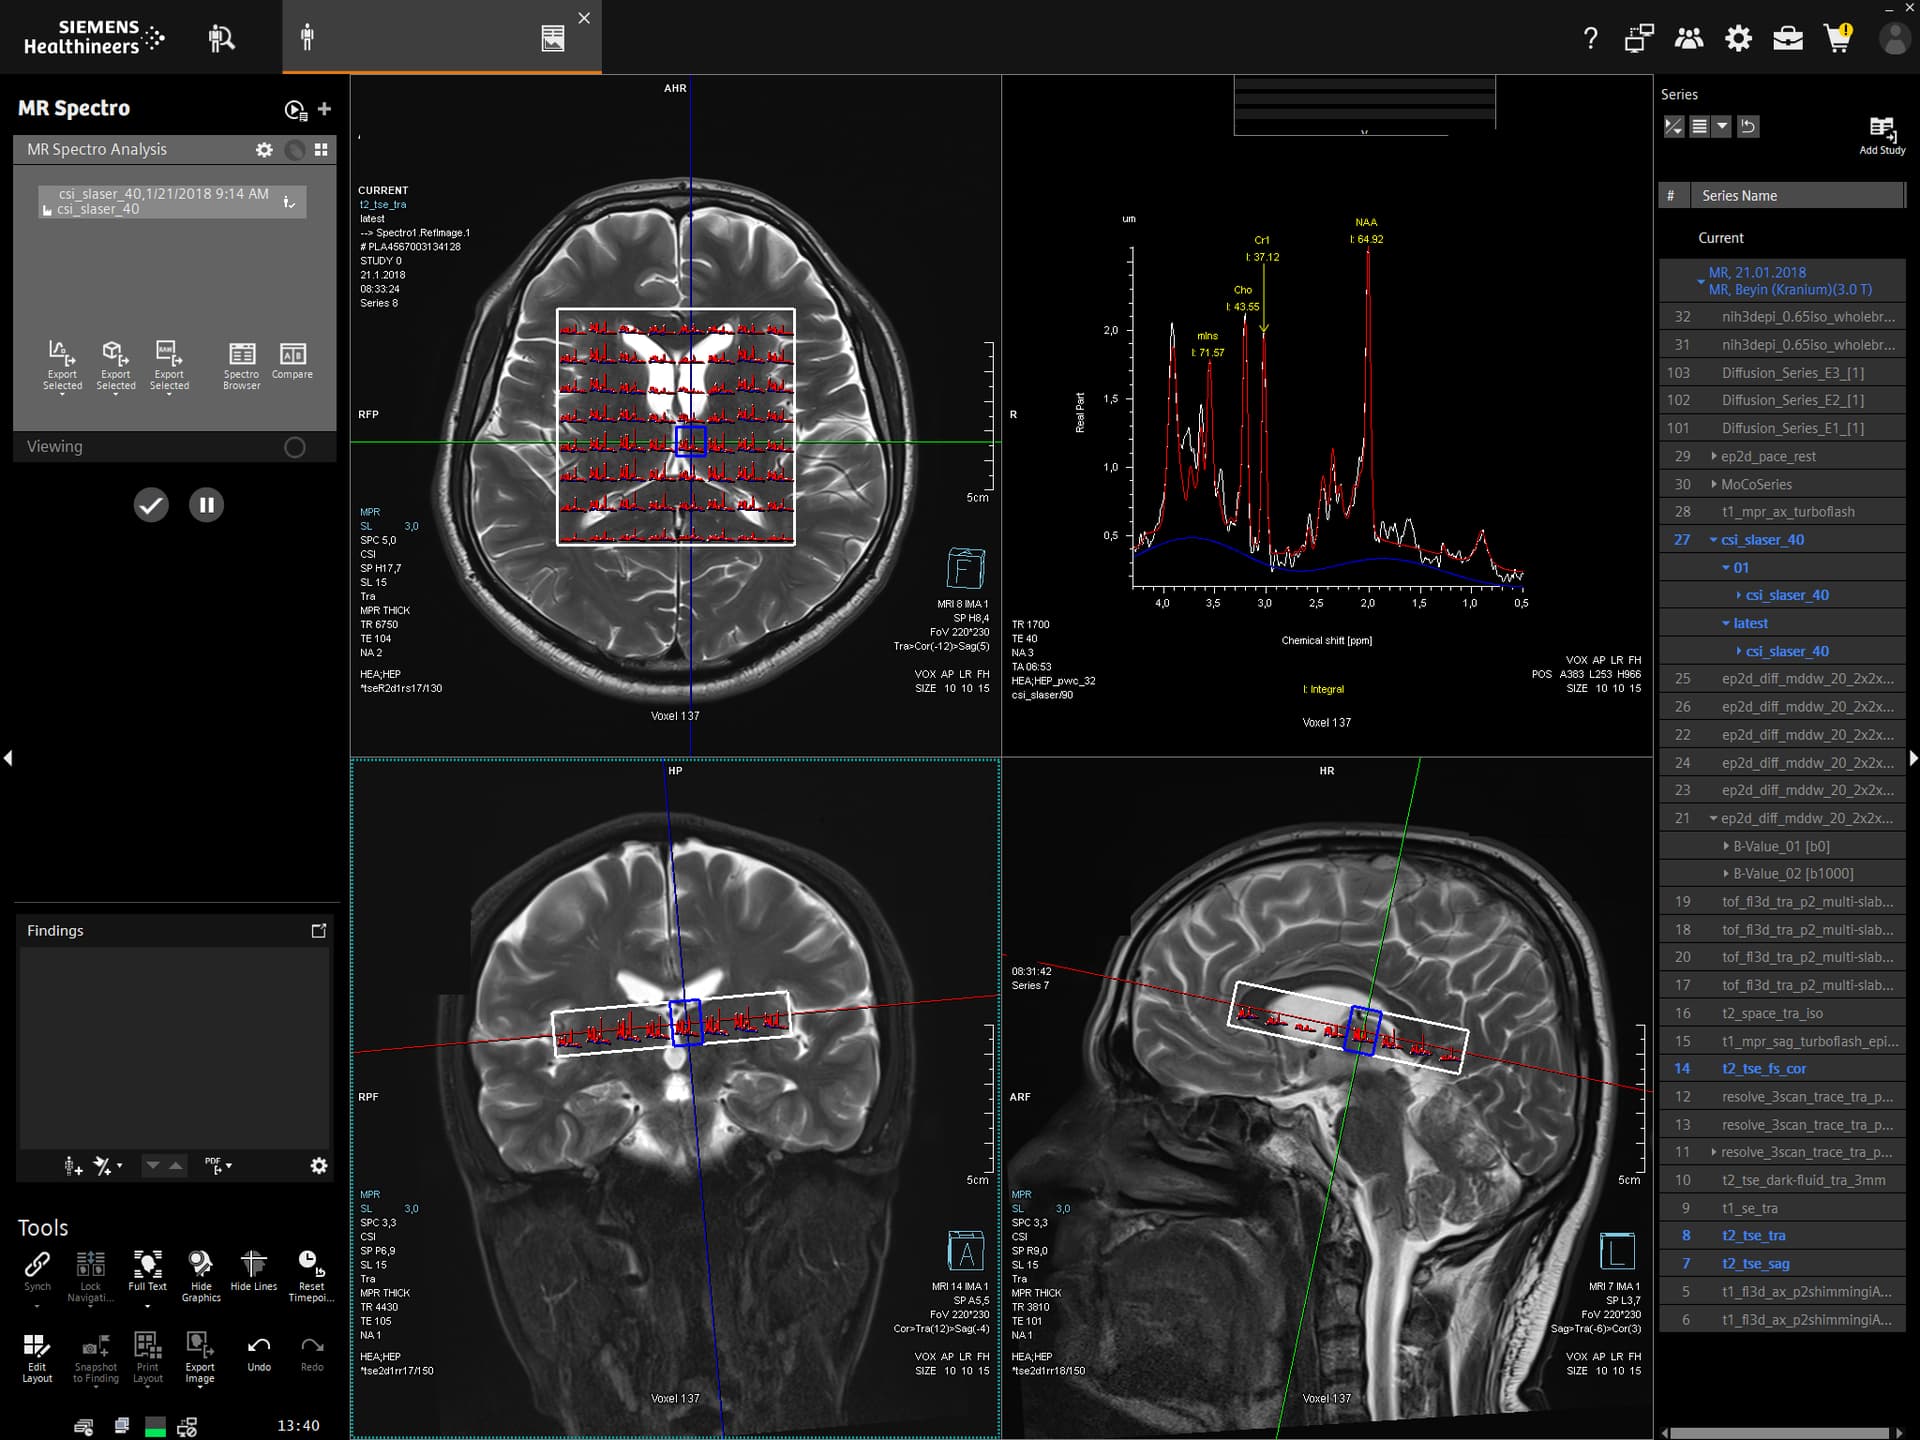Screen dimensions: 1920x1440
Task: Click the Reset Timepoint tool
Action: 310,1264
